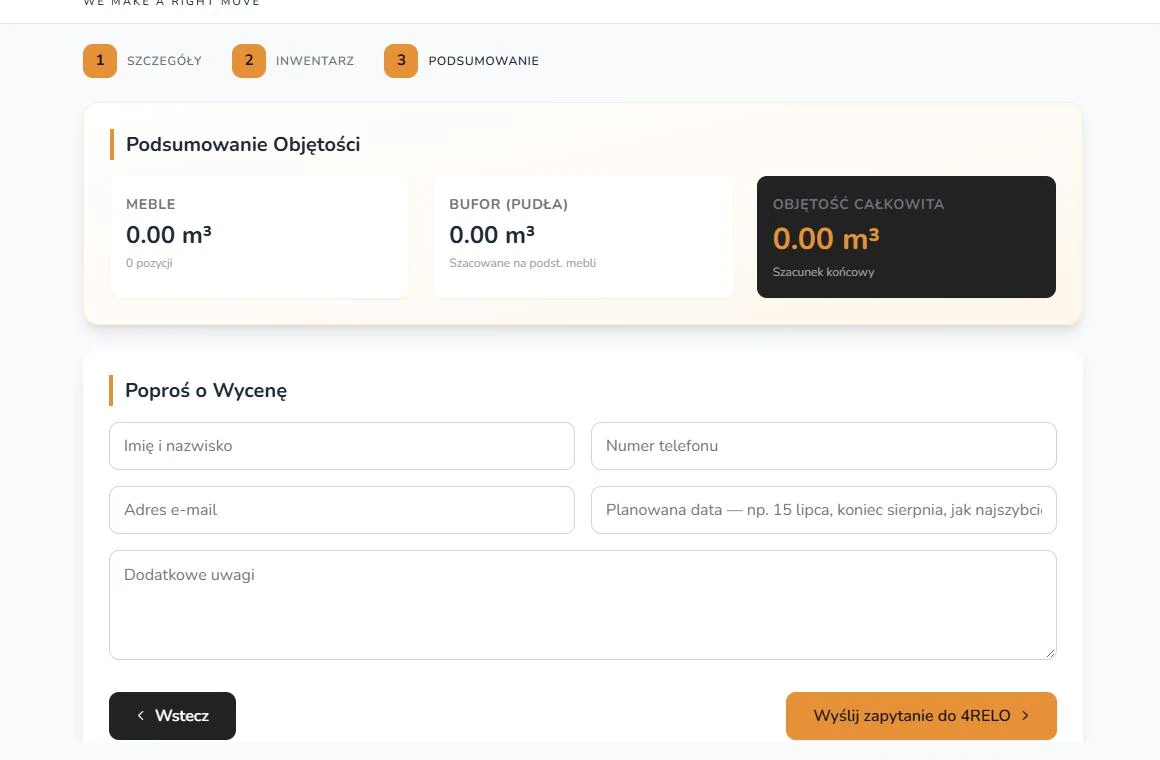Focus the Numer telefonu field
The height and width of the screenshot is (760, 1160).
(x=823, y=445)
